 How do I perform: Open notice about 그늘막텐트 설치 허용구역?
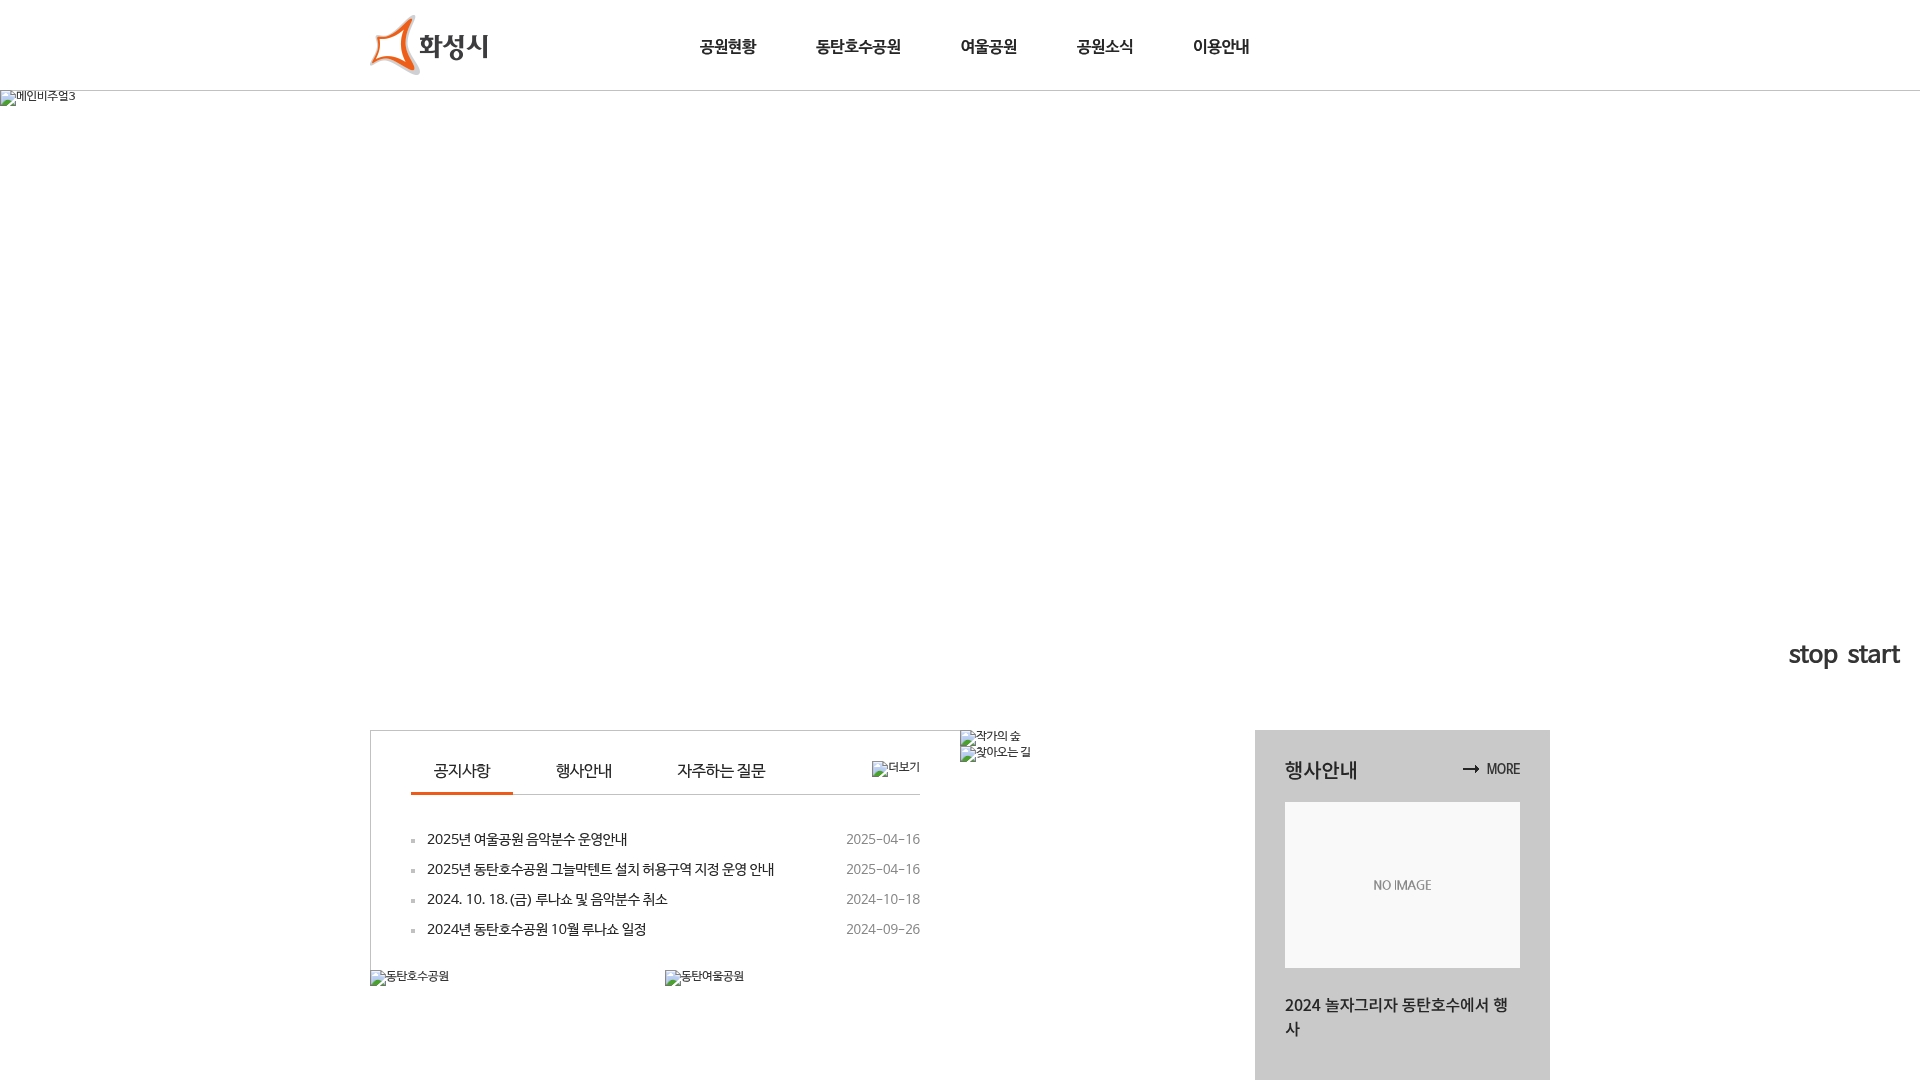point(600,870)
